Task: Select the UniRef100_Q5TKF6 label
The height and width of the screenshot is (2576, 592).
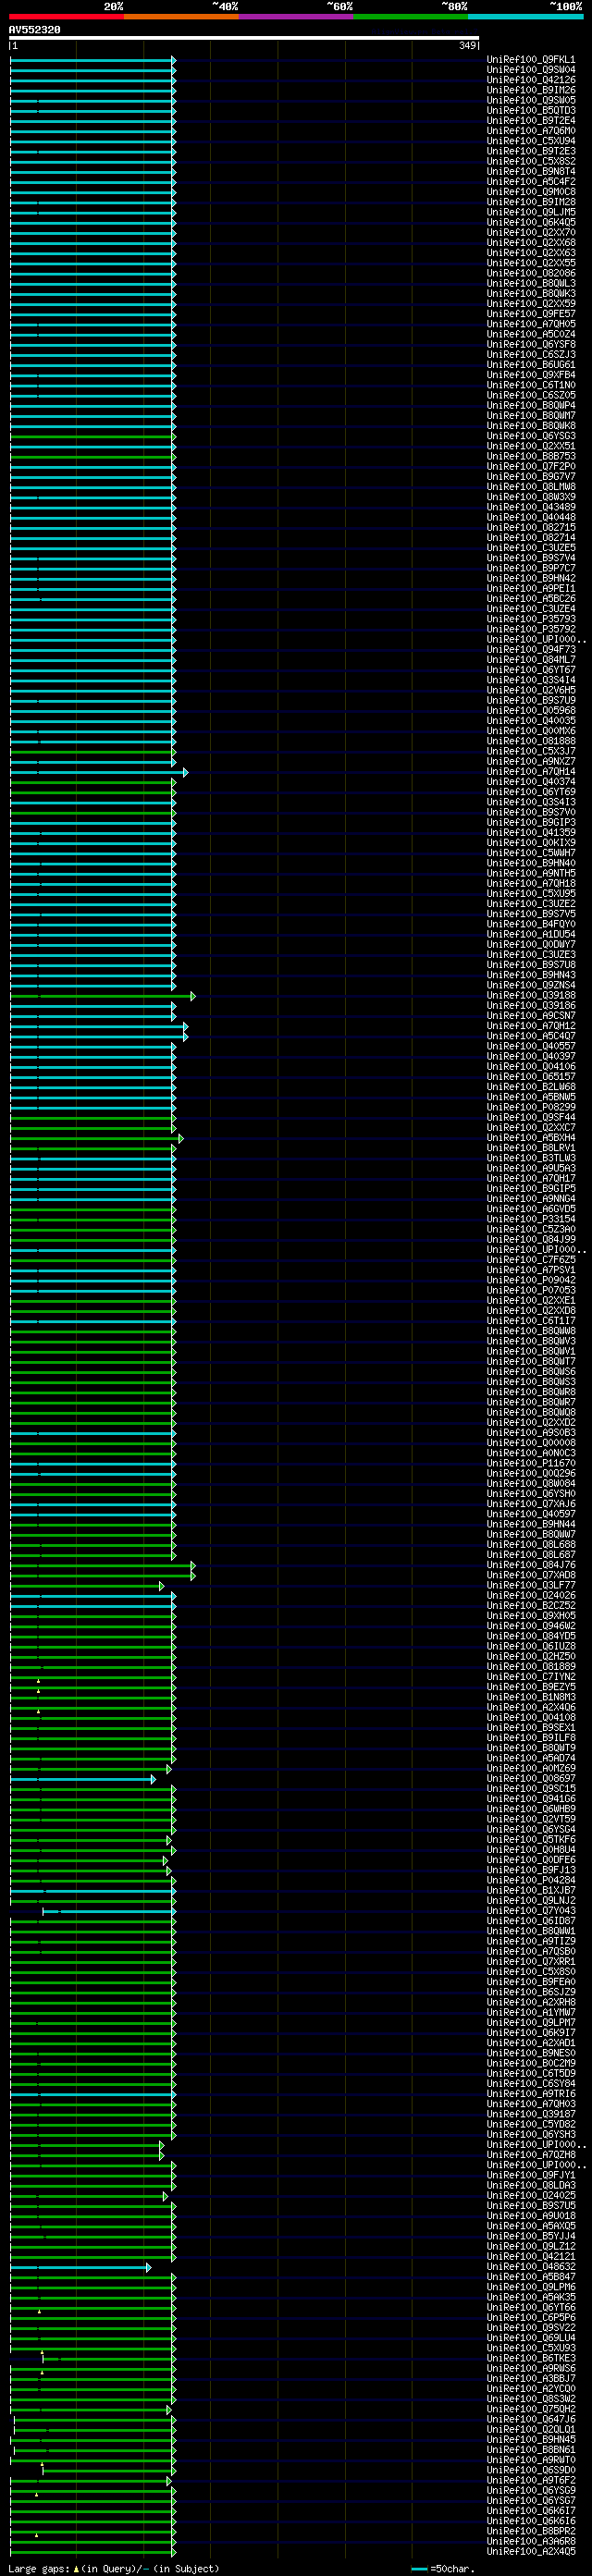Action: click(531, 1839)
